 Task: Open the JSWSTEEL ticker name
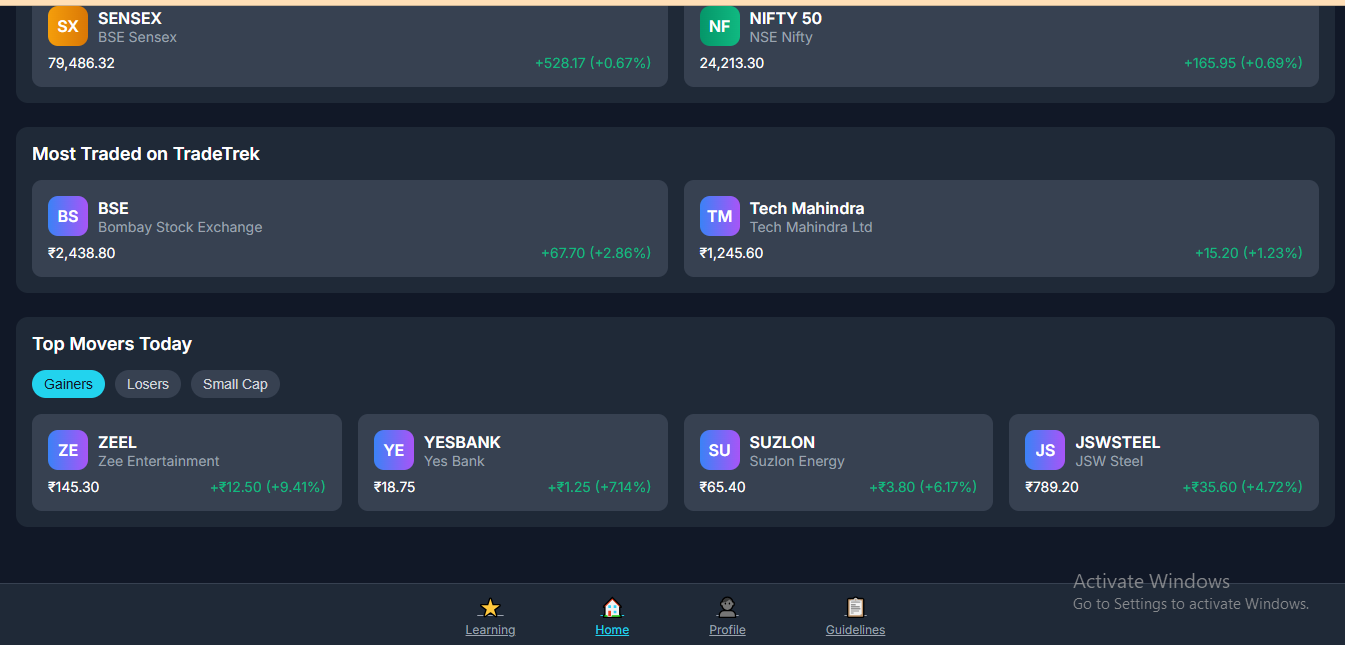pos(1118,442)
